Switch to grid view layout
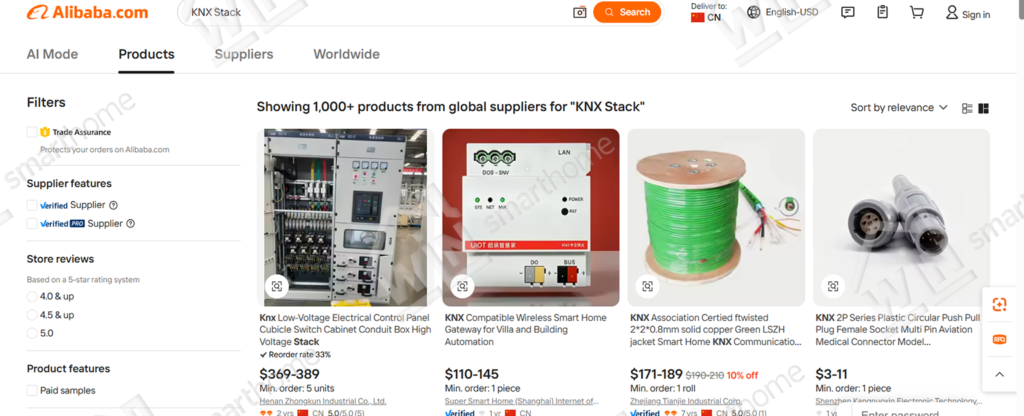This screenshot has height=416, width=1024. point(984,108)
